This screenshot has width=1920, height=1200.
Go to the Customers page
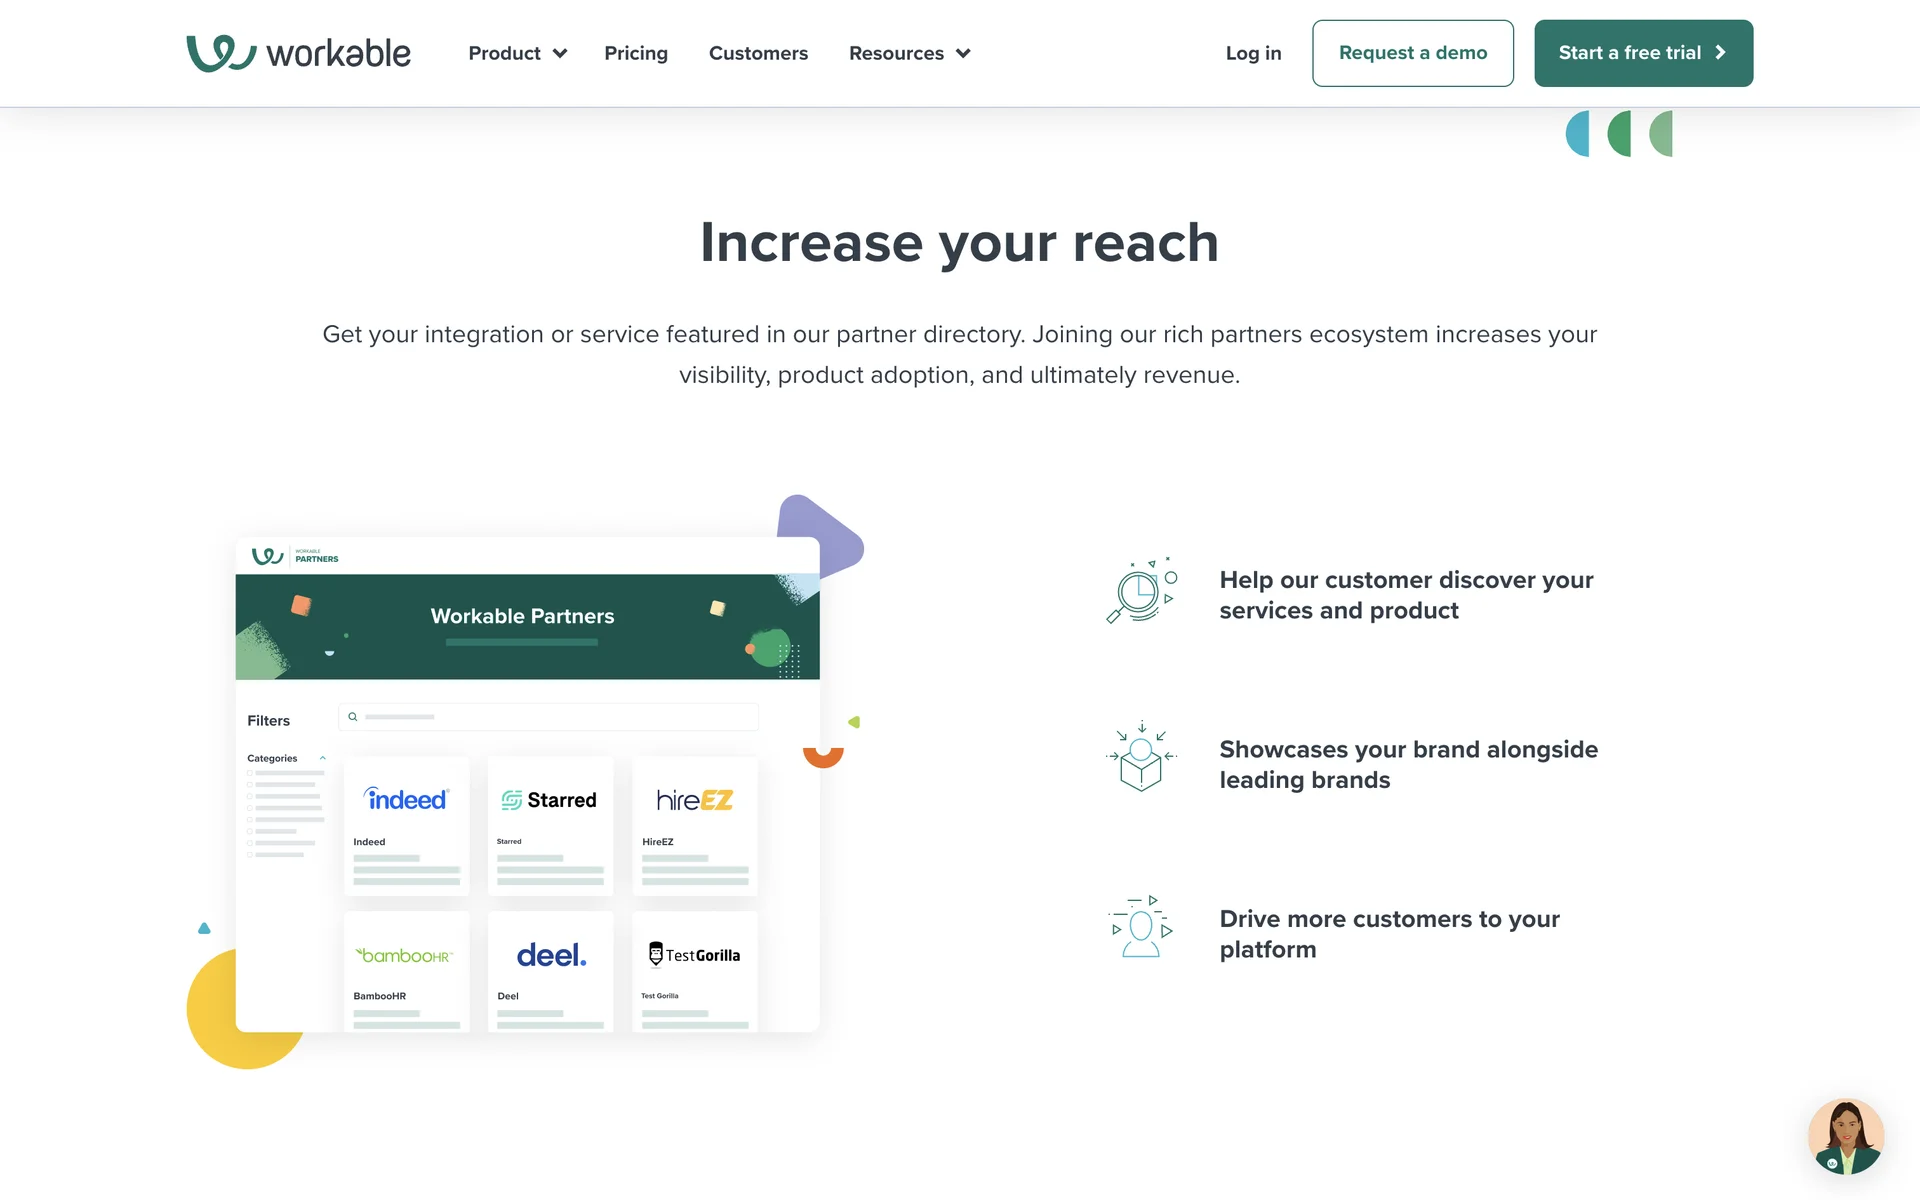[758, 53]
